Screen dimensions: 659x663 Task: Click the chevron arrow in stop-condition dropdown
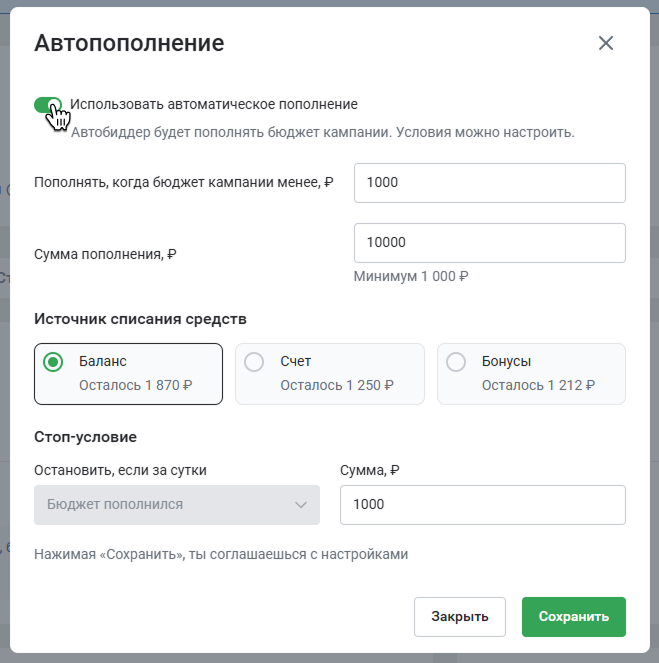(301, 505)
